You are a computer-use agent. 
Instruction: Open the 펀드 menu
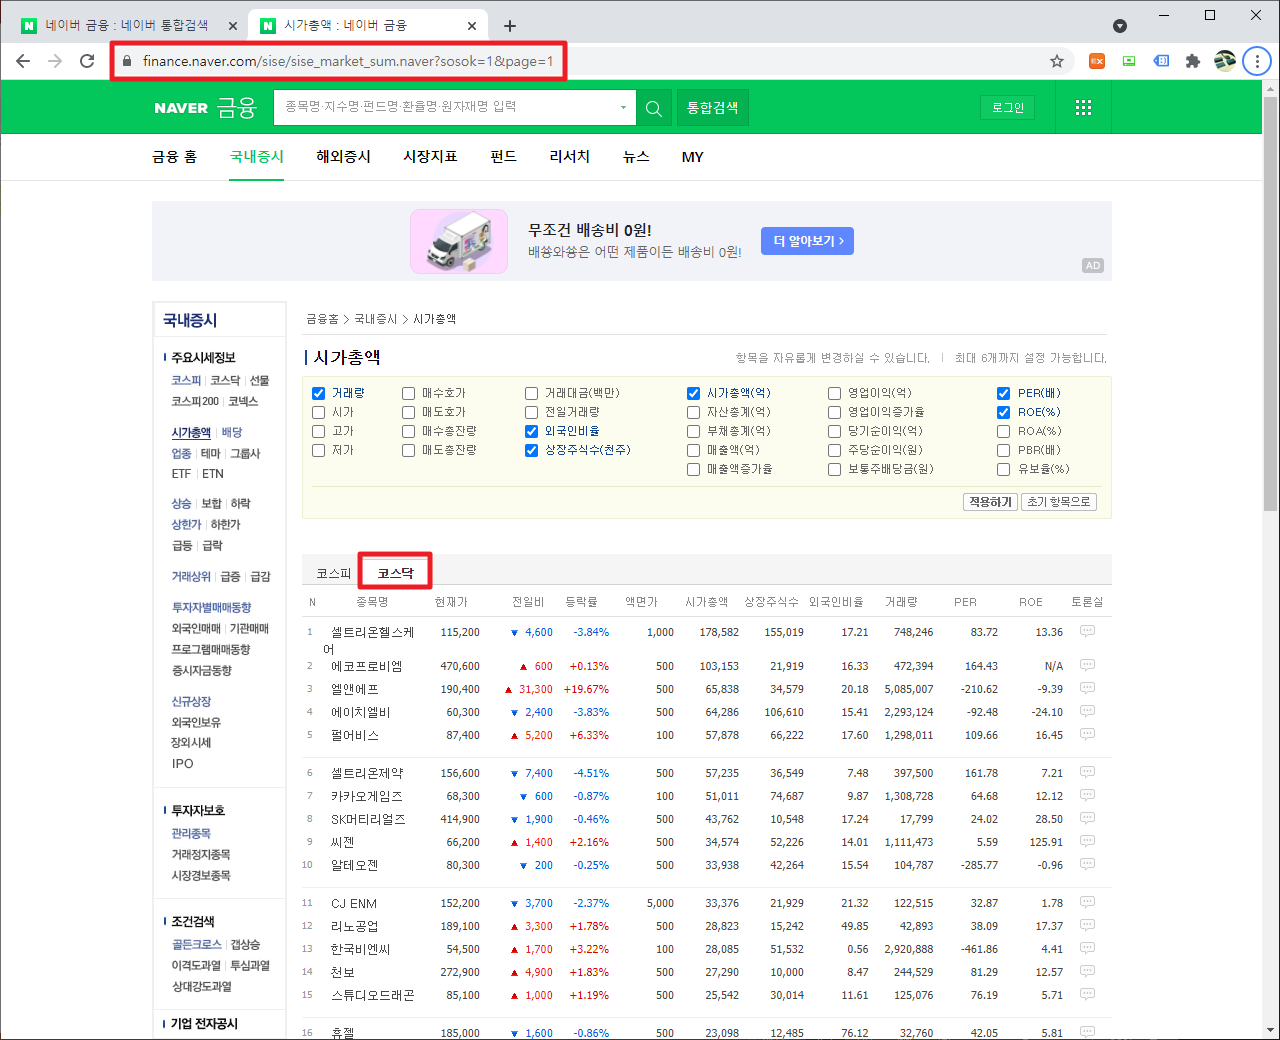click(x=503, y=157)
